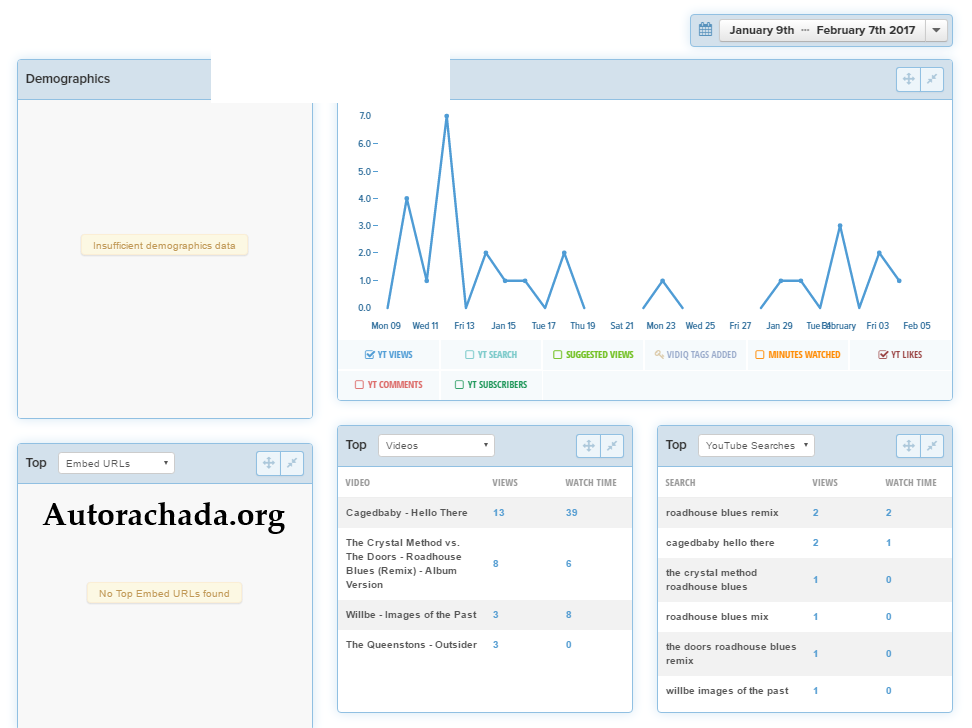Screen dimensions: 972x728
Task: Open the date range dropdown arrow
Action: click(x=936, y=30)
